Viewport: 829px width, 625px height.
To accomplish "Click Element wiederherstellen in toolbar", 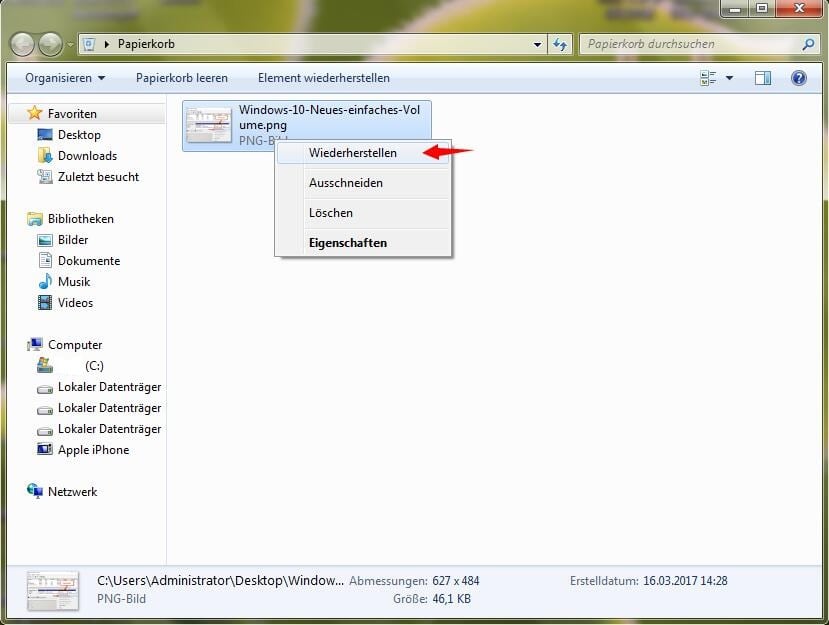I will click(323, 78).
